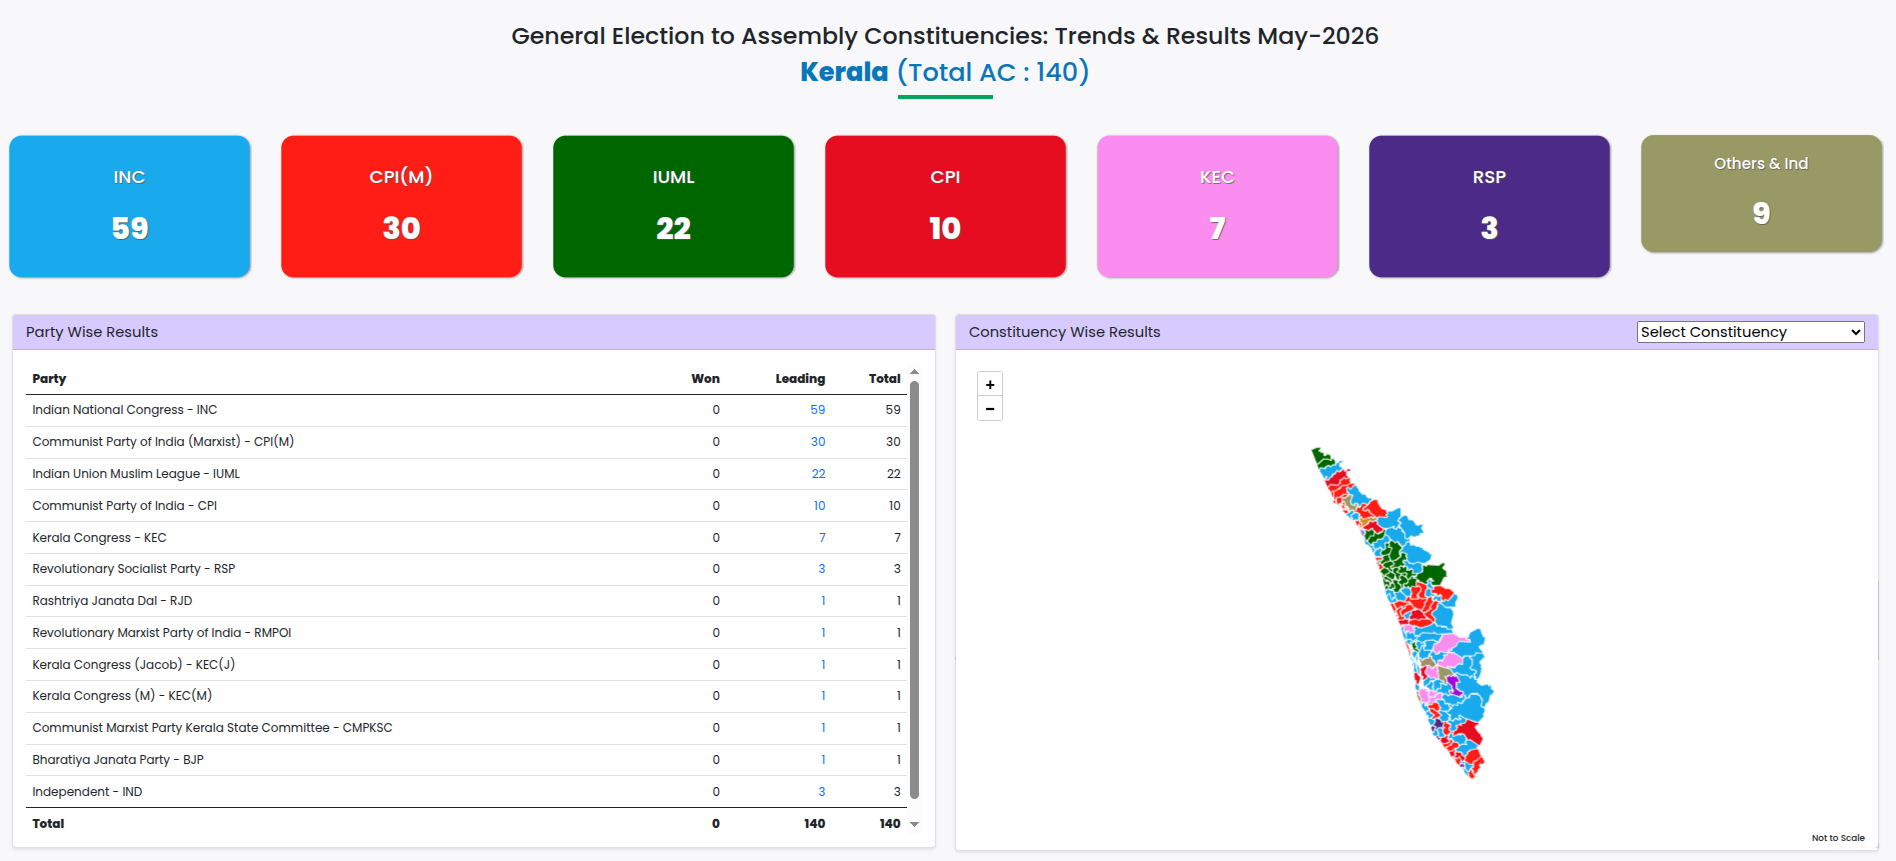Screen dimensions: 1896x861
Task: Open the RSP party card
Action: point(1490,207)
